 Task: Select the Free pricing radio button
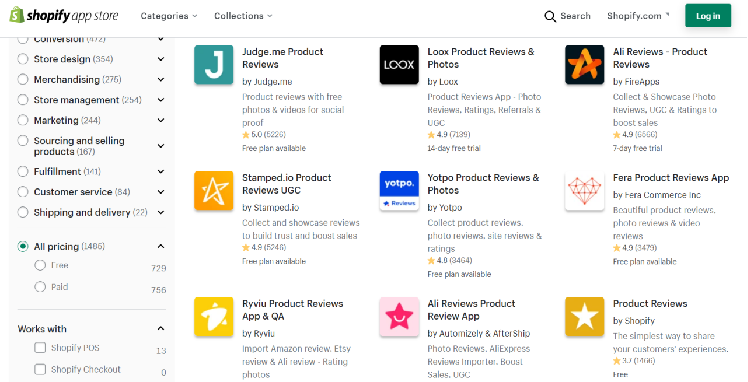tap(40, 265)
